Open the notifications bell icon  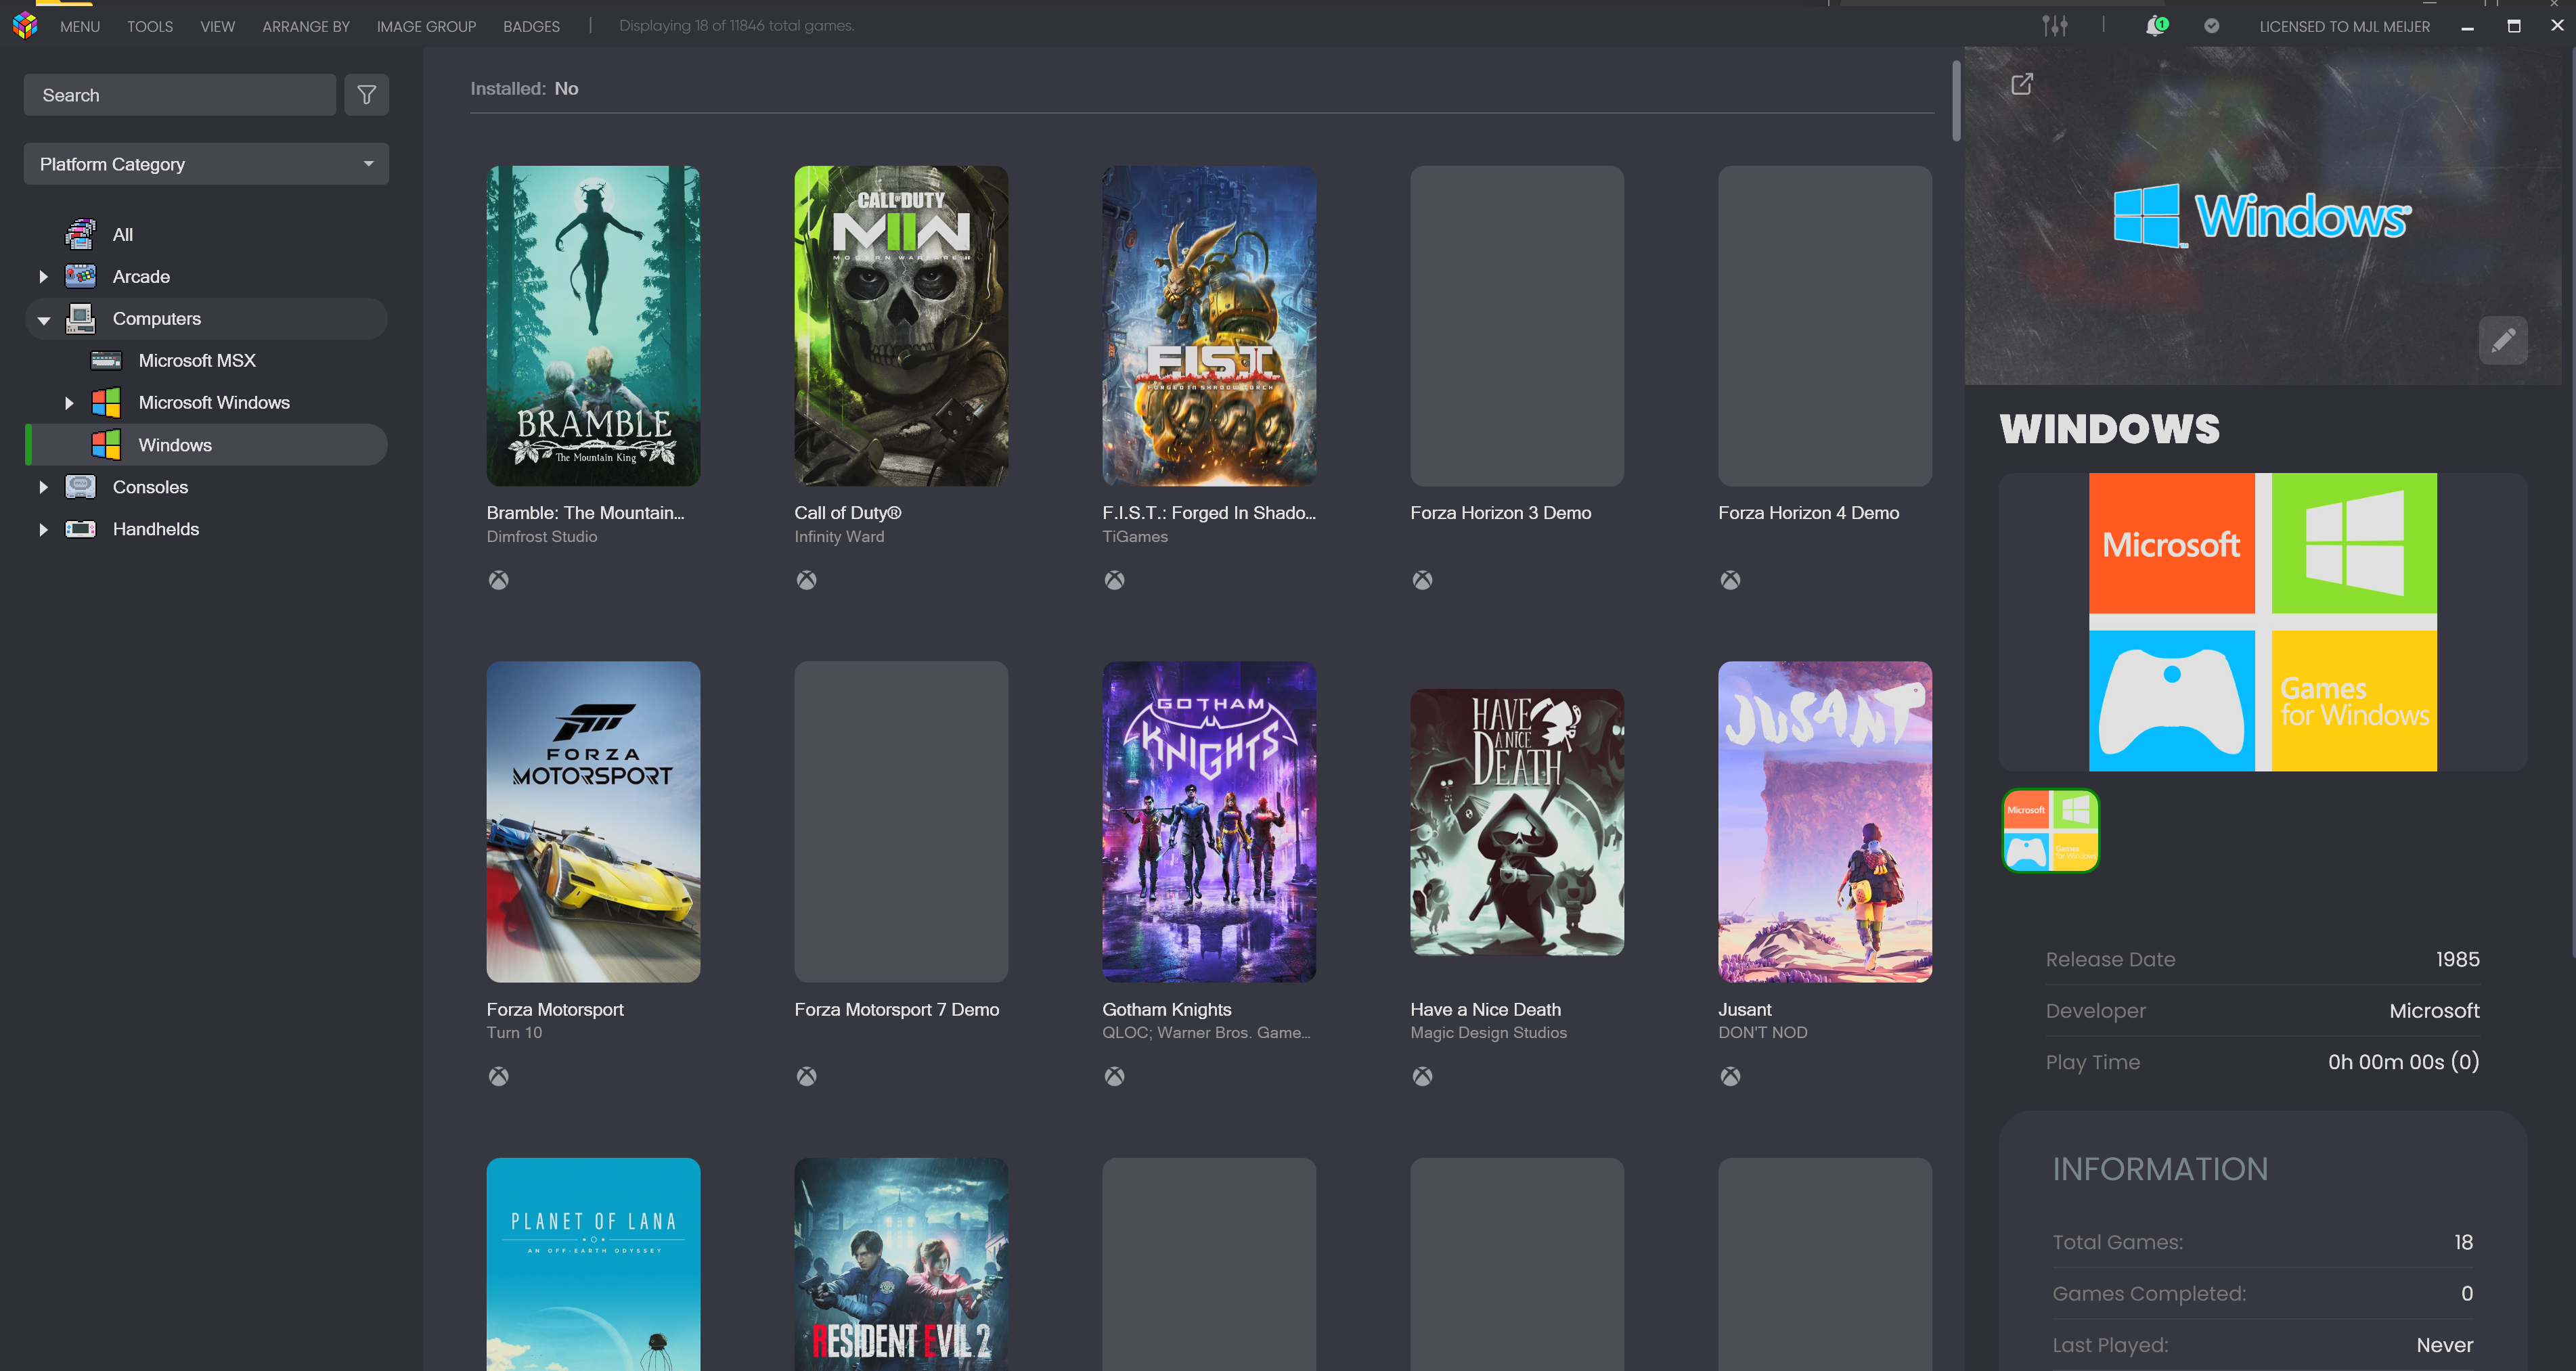[2155, 26]
